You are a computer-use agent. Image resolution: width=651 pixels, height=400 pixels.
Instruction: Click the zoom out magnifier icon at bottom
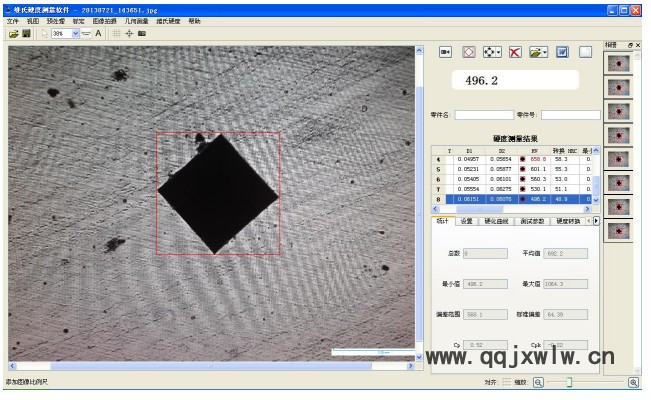click(538, 382)
